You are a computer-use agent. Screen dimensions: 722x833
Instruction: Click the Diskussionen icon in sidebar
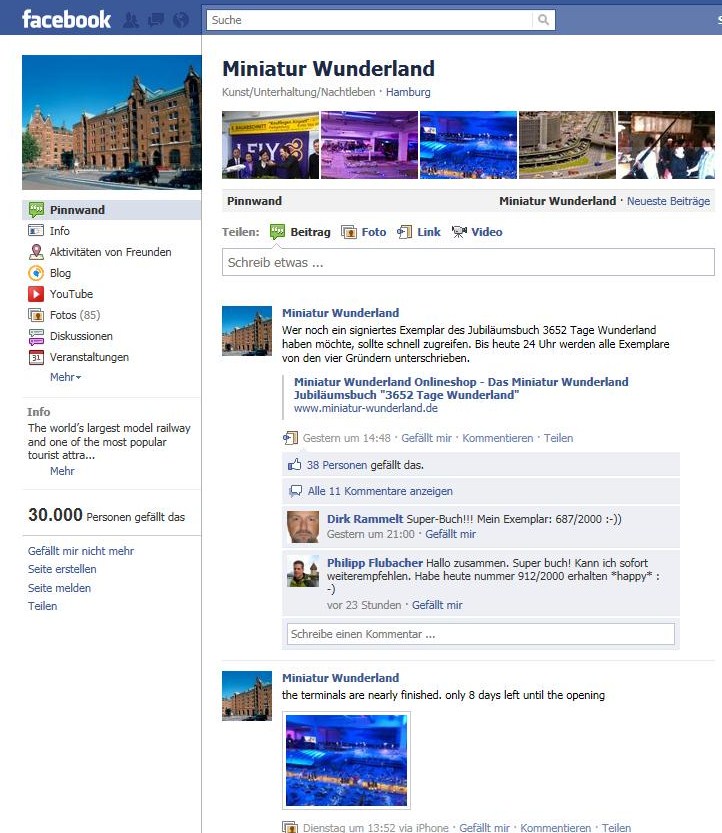(36, 336)
